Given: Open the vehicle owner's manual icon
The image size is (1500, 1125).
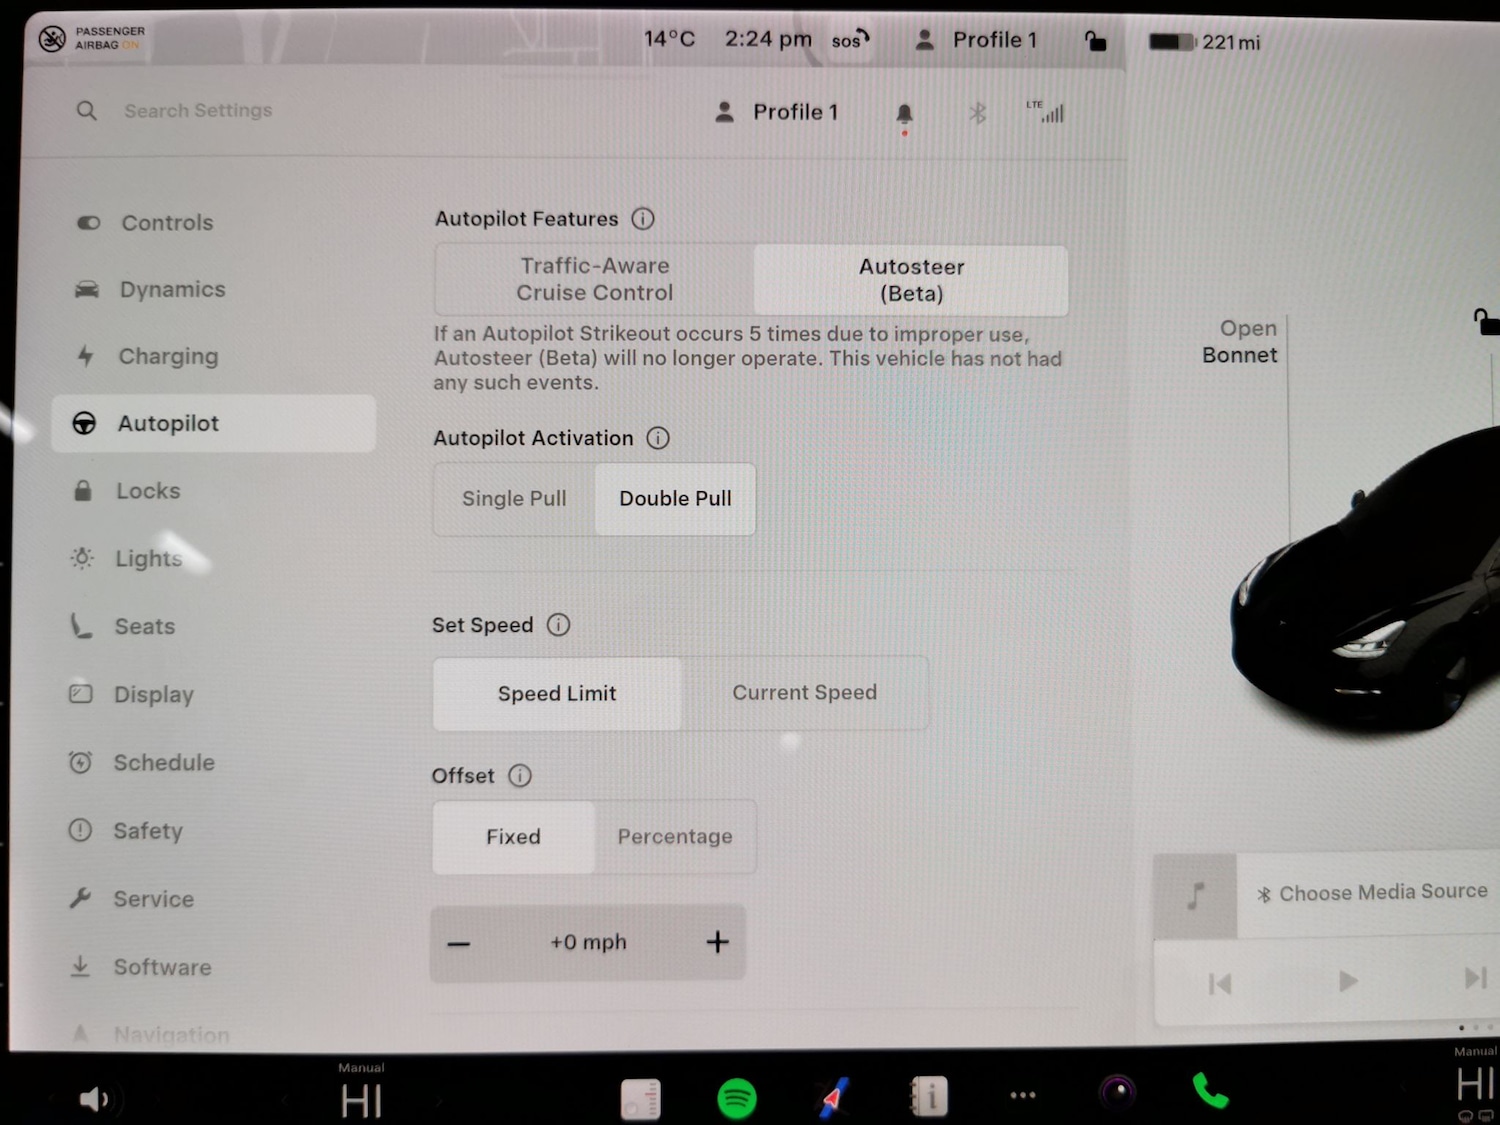Looking at the screenshot, I should tap(928, 1094).
